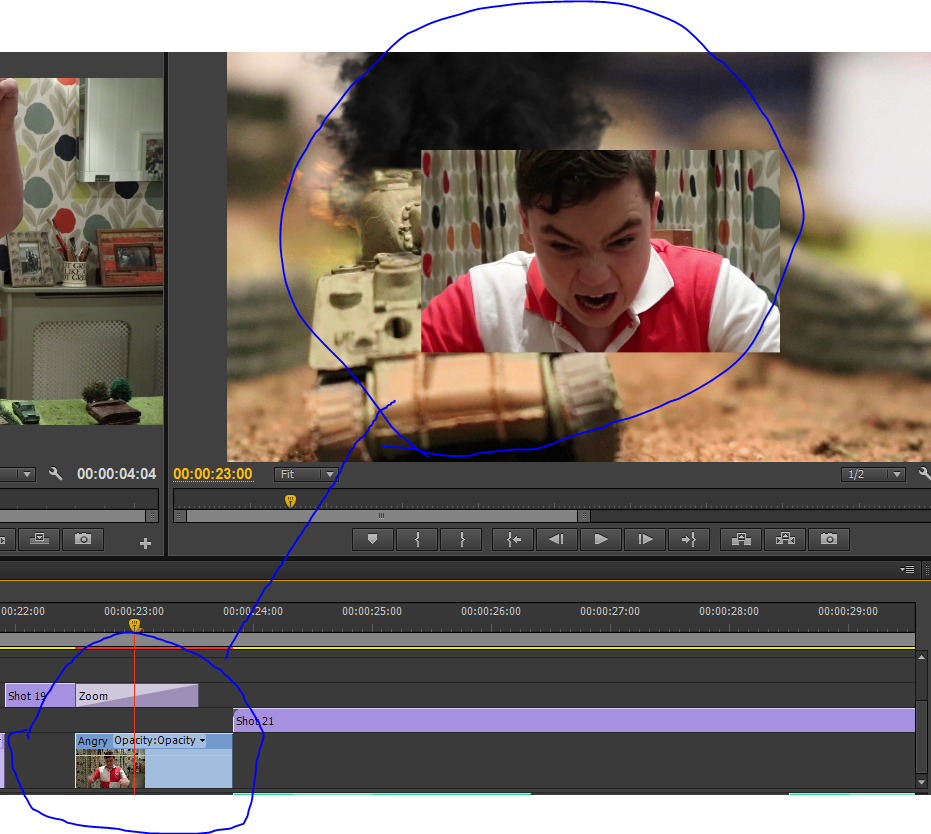This screenshot has width=931, height=834.
Task: Export frame from Source monitor camera icon
Action: click(x=83, y=539)
